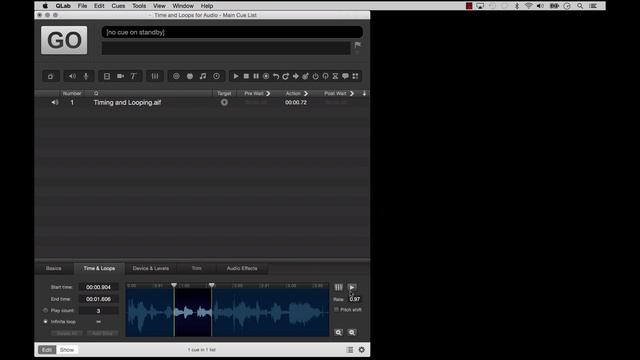
Task: Open the Audio Effects tab
Action: [242, 268]
